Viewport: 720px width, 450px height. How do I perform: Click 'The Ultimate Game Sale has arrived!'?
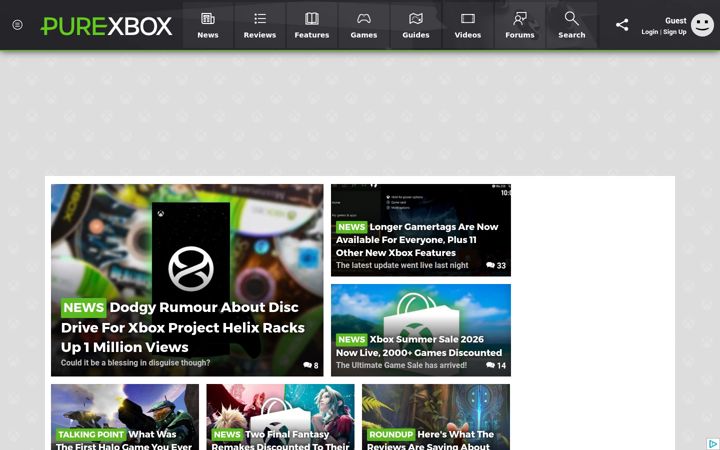point(401,366)
